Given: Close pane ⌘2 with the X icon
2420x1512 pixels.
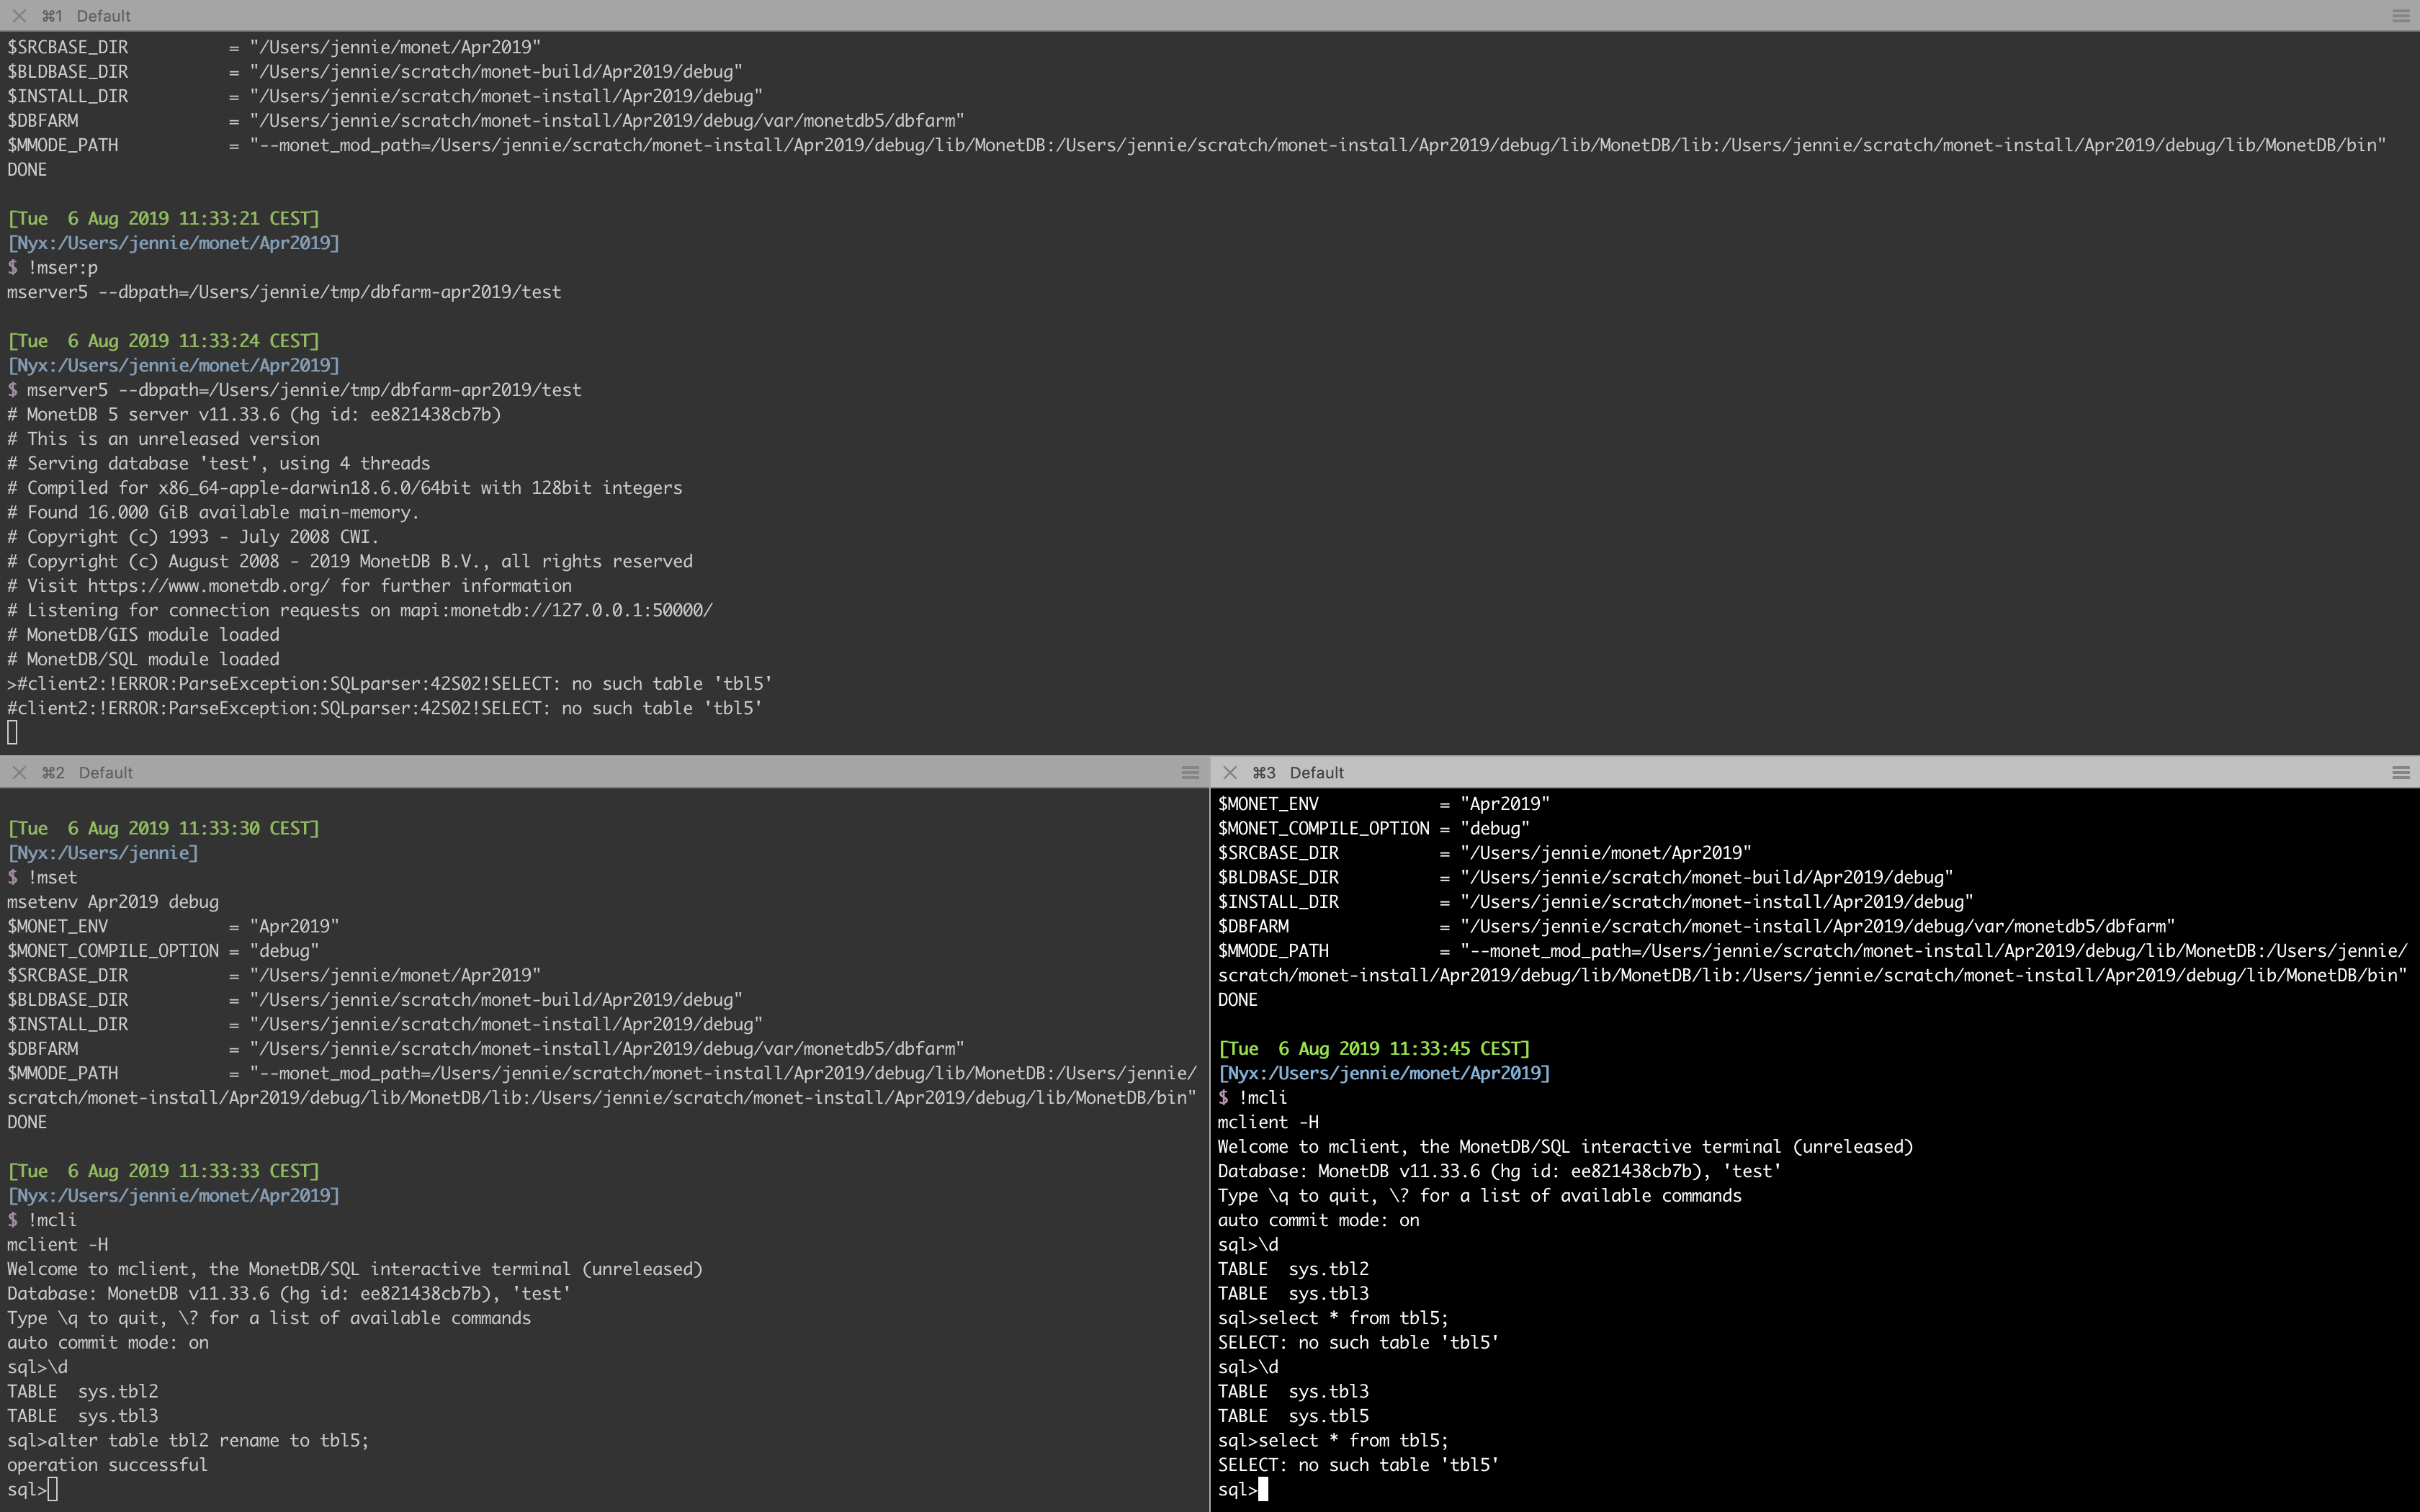Looking at the screenshot, I should click(x=19, y=772).
